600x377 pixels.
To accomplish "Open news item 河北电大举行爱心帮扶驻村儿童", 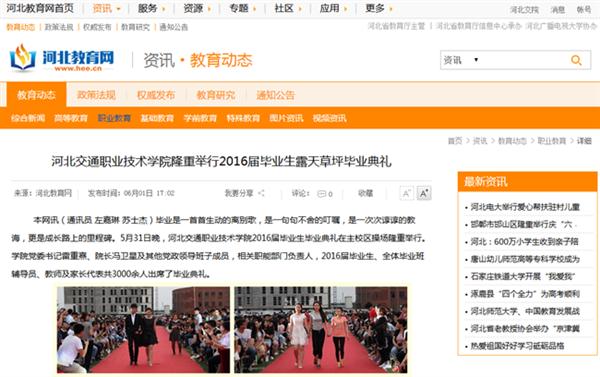I will [525, 207].
